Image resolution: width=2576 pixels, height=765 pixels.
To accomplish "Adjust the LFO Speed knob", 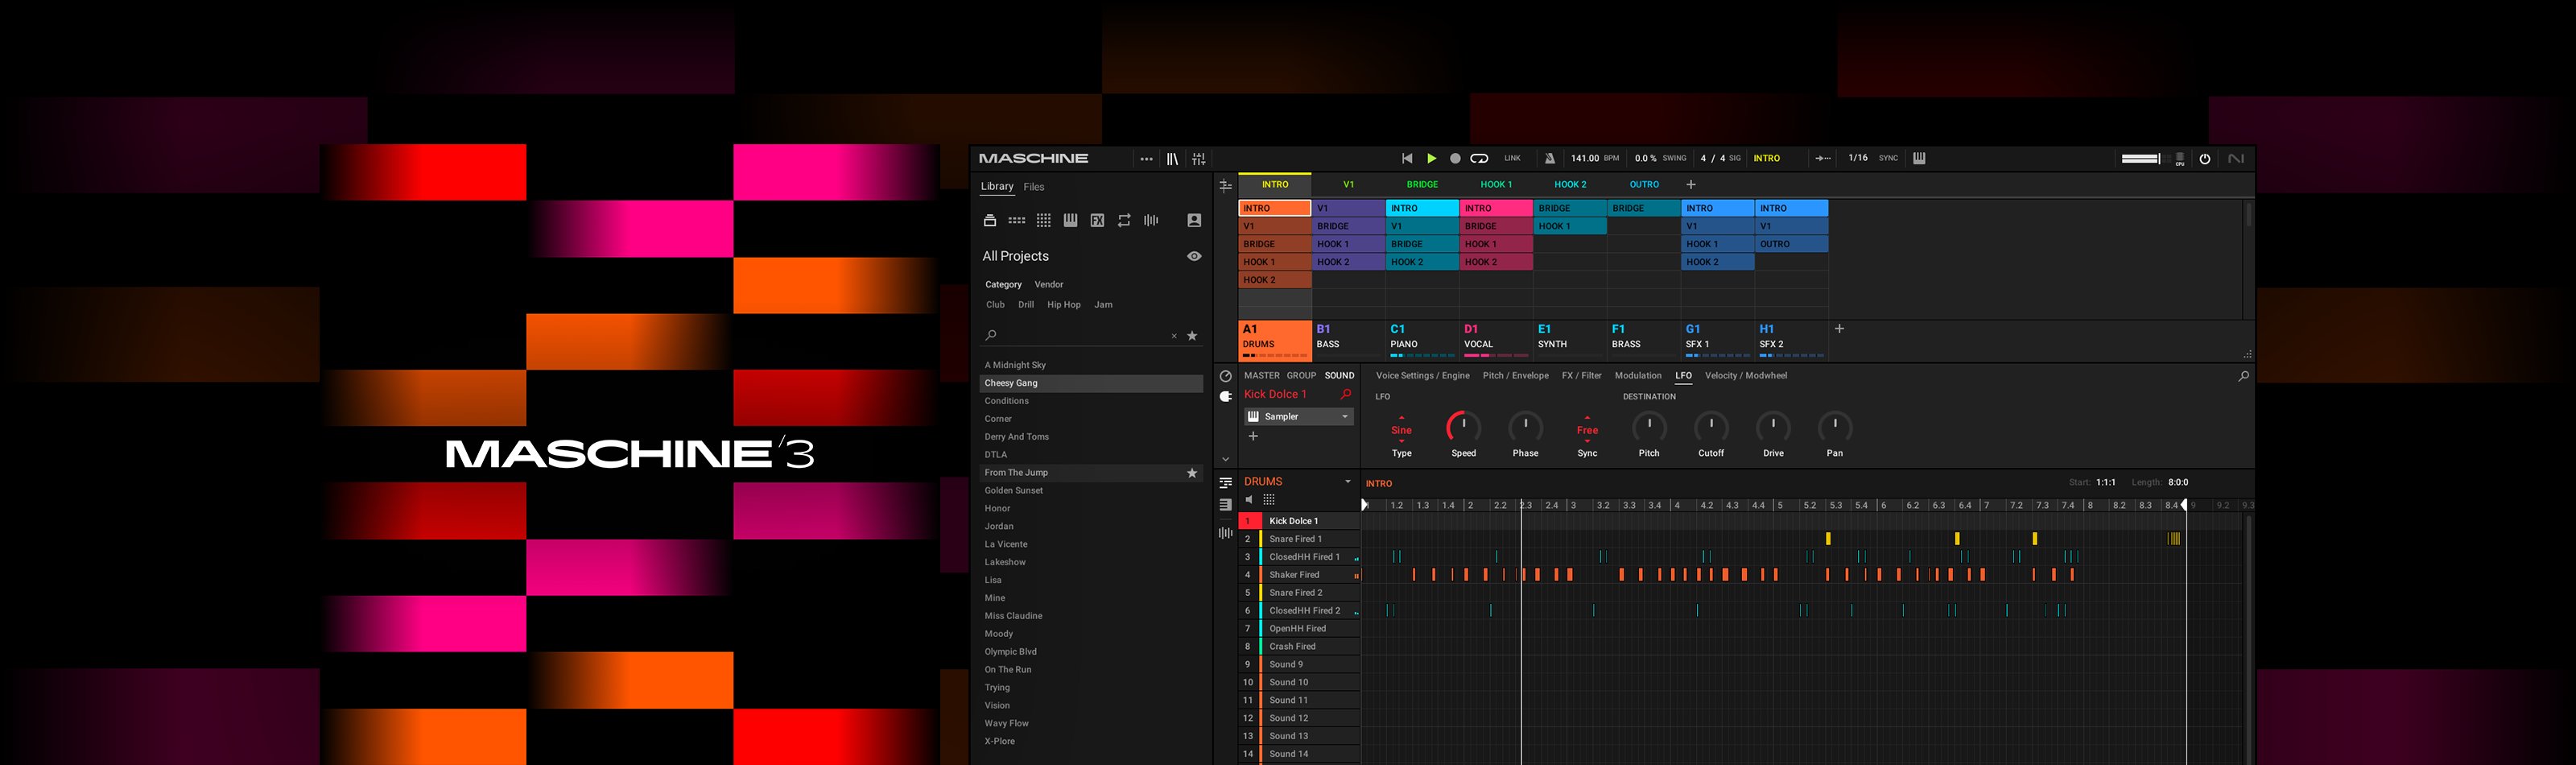I will (x=1463, y=428).
